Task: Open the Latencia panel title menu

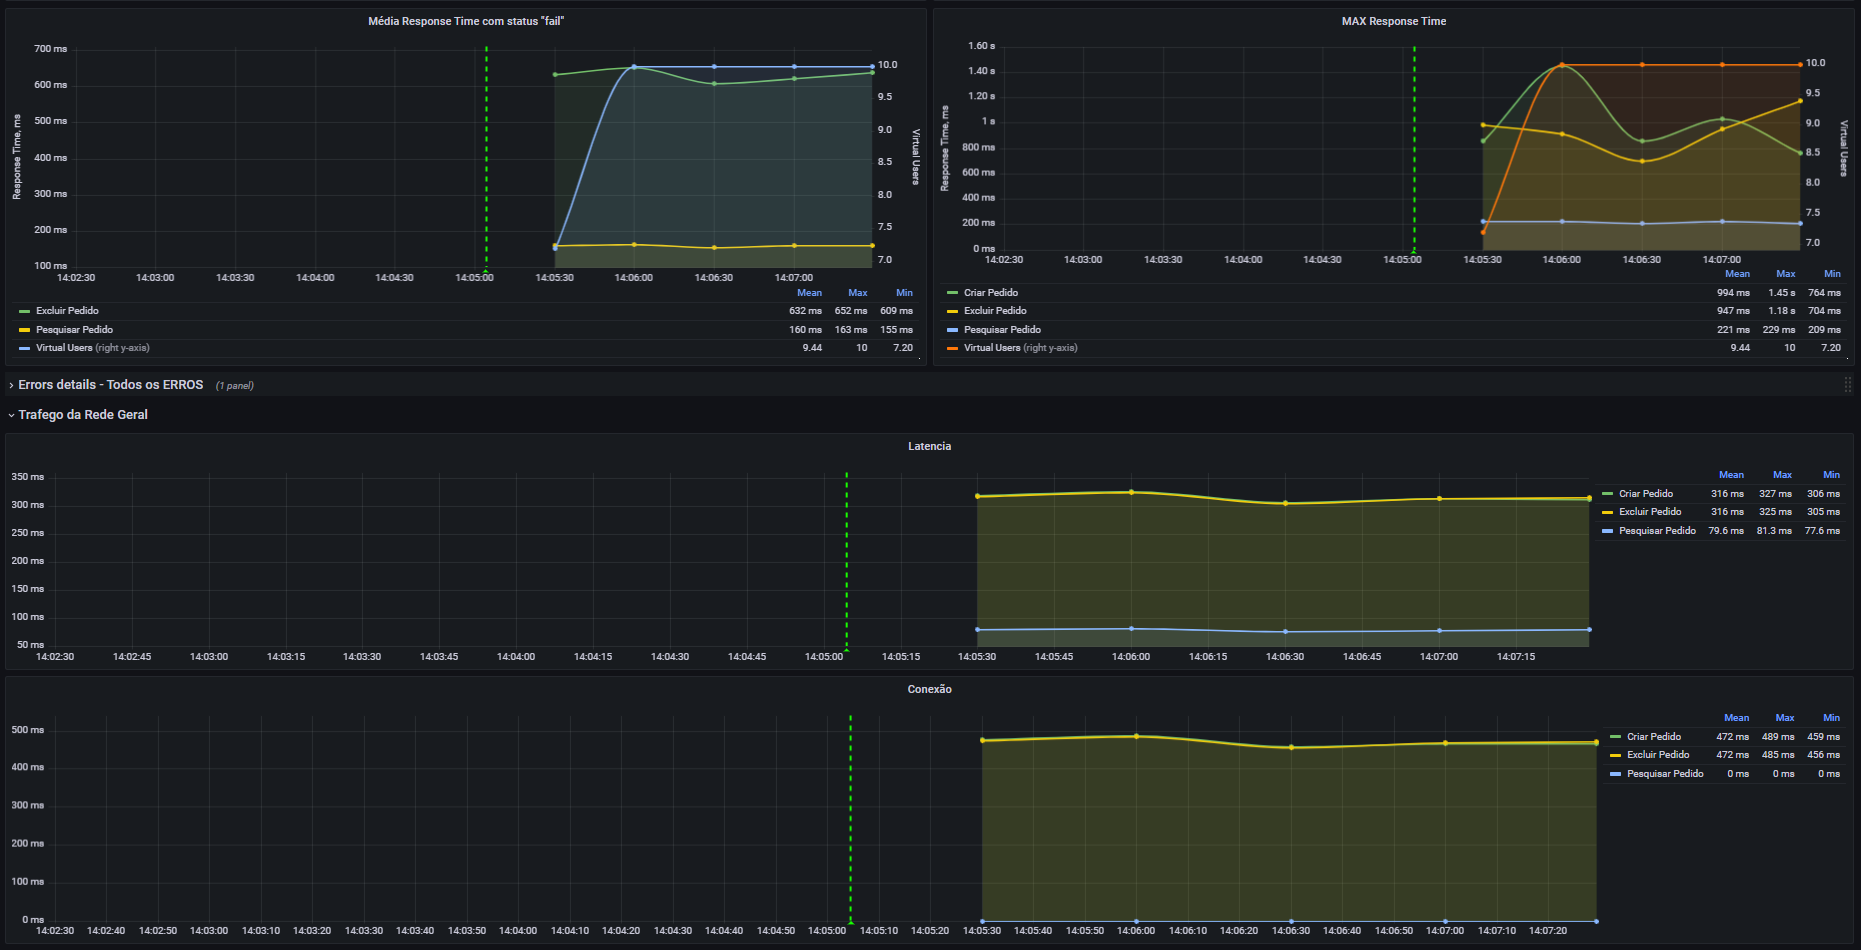Action: click(x=929, y=446)
